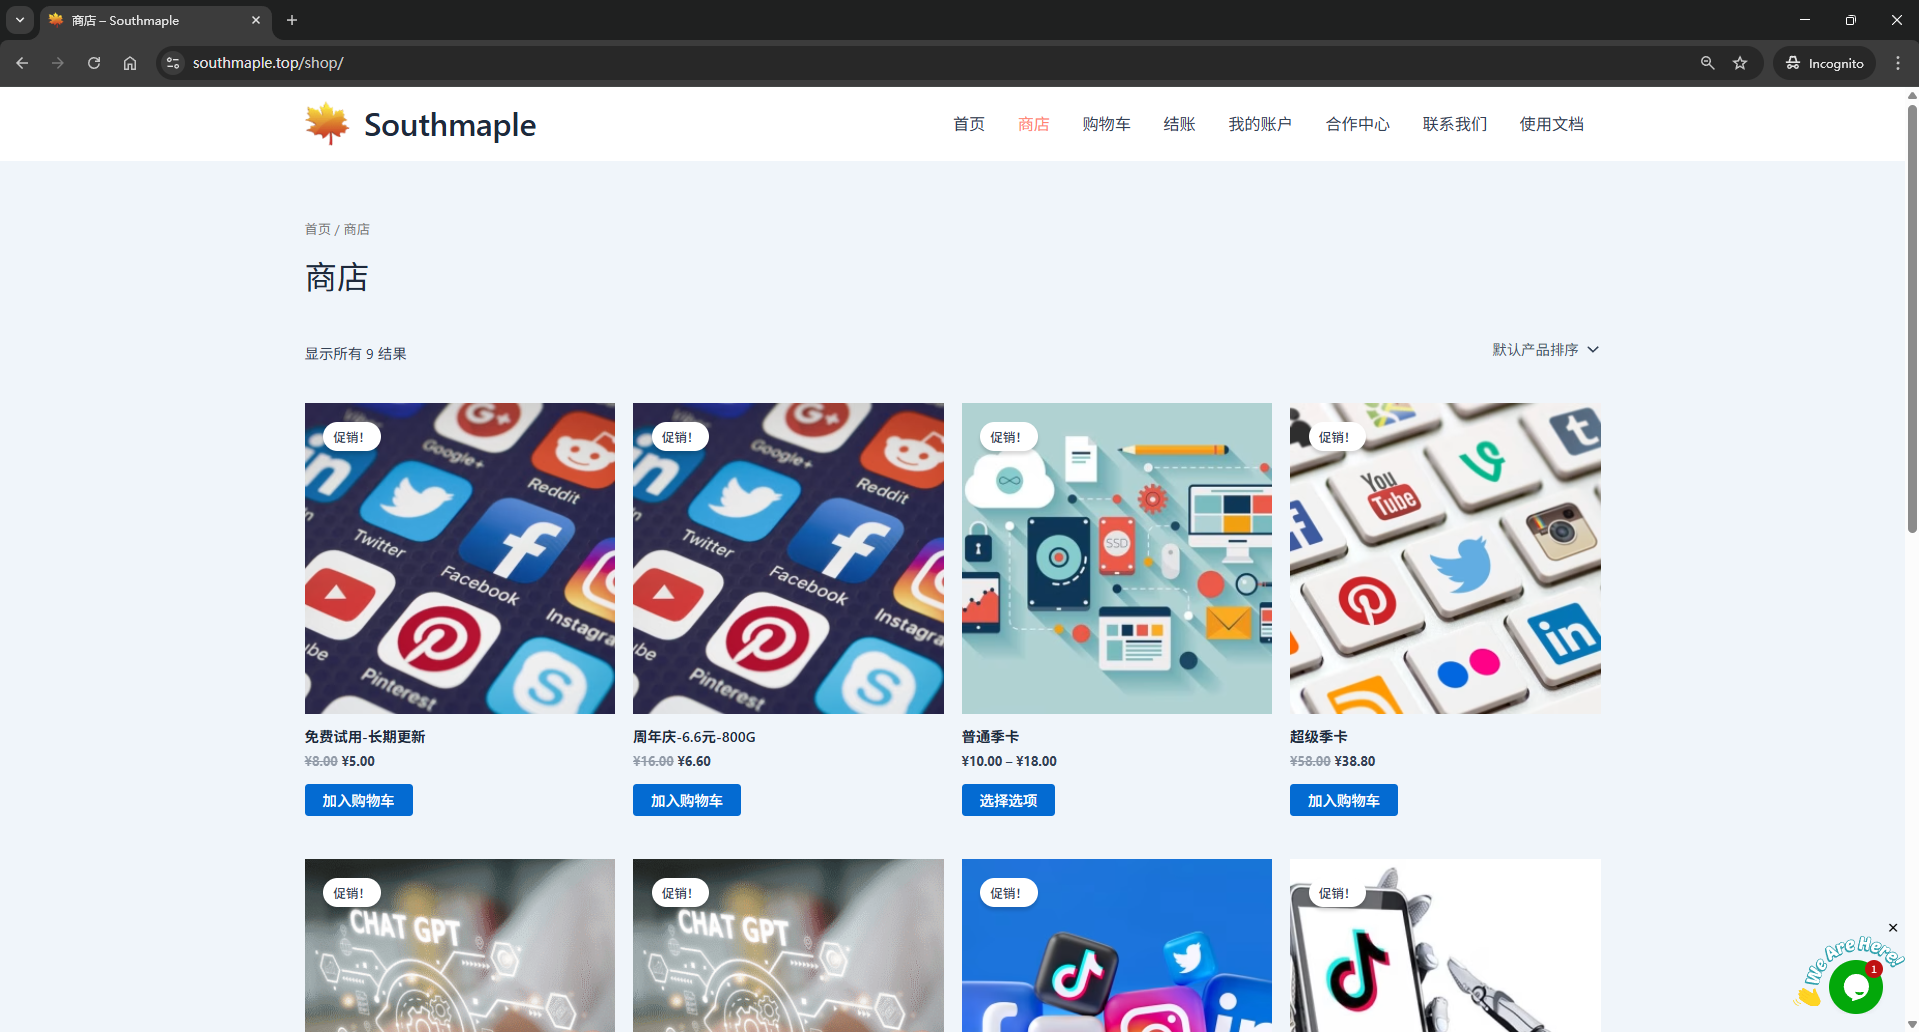Bookmark this page with the star icon
The width and height of the screenshot is (1919, 1032).
pos(1740,63)
